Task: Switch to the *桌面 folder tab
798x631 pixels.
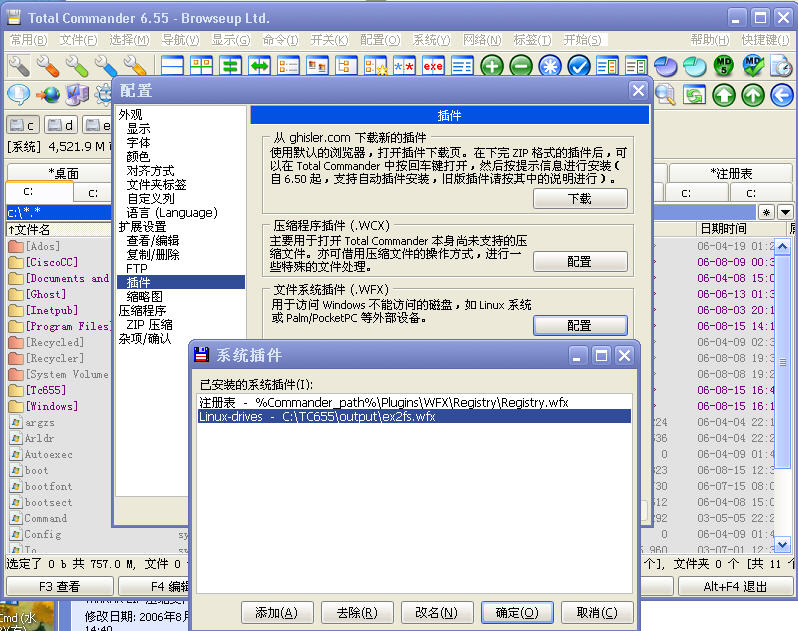Action: tap(63, 174)
